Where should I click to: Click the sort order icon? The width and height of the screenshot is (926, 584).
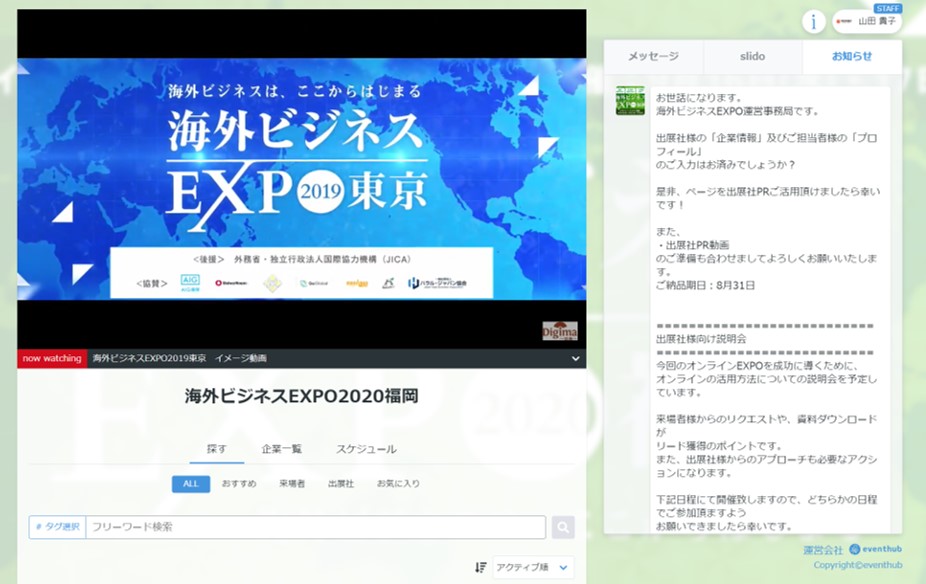tap(481, 567)
